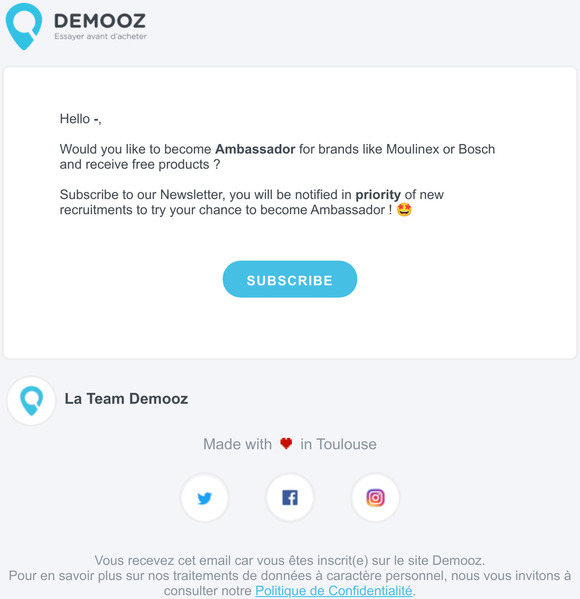The image size is (580, 599).
Task: Click the 'La Team Demooz' signature name
Action: [x=126, y=398]
